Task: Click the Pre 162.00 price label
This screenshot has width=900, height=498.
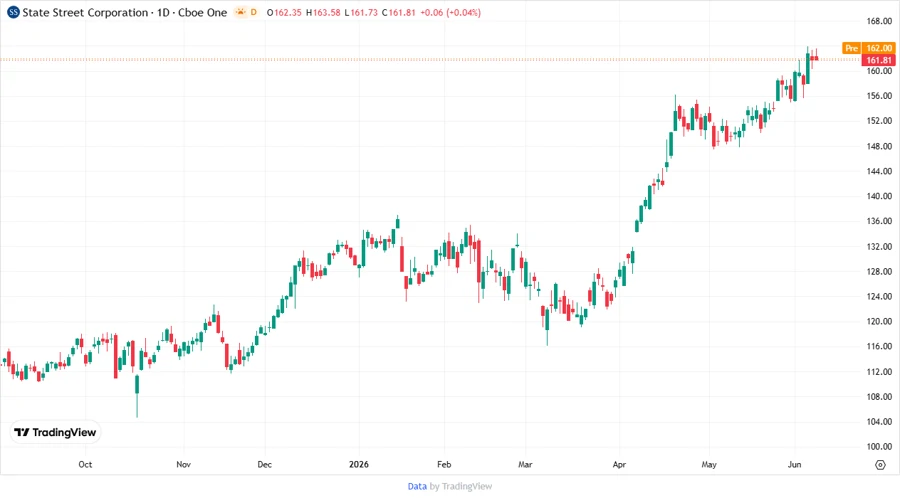Action: 868,48
